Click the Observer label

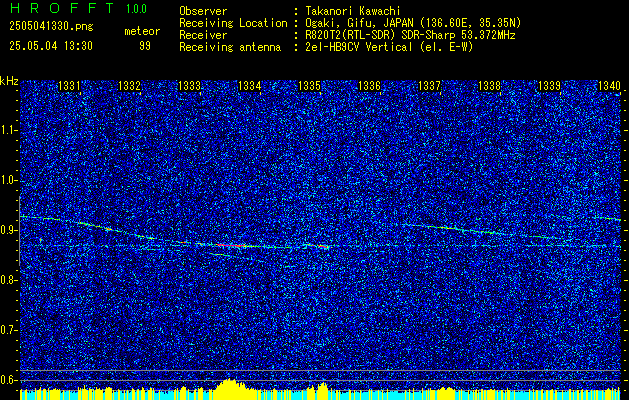203,11
